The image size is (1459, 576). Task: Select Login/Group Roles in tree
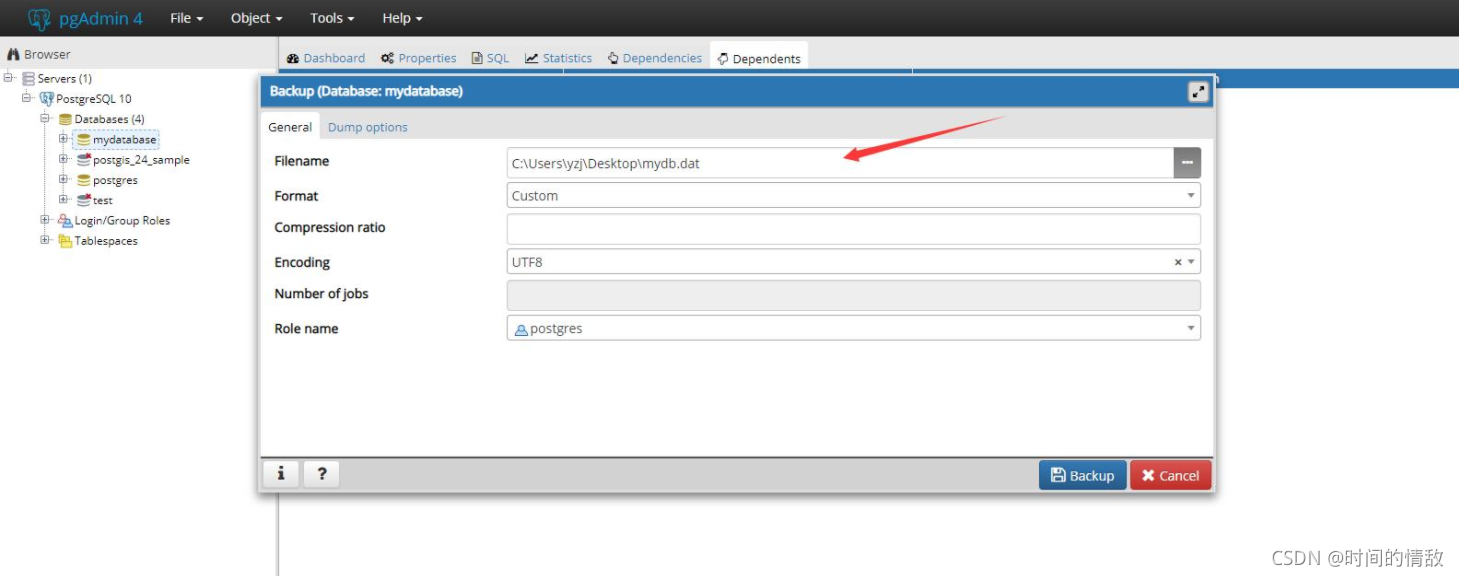[122, 220]
